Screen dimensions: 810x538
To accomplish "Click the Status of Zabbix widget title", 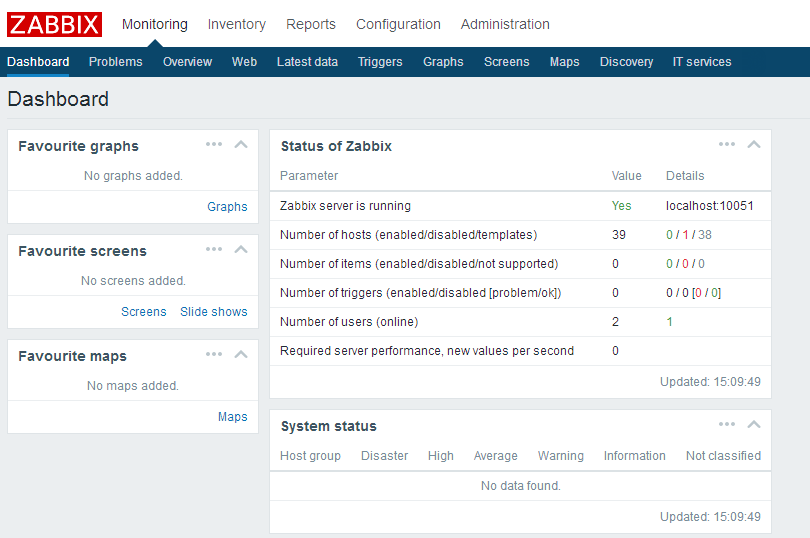I will pos(336,146).
